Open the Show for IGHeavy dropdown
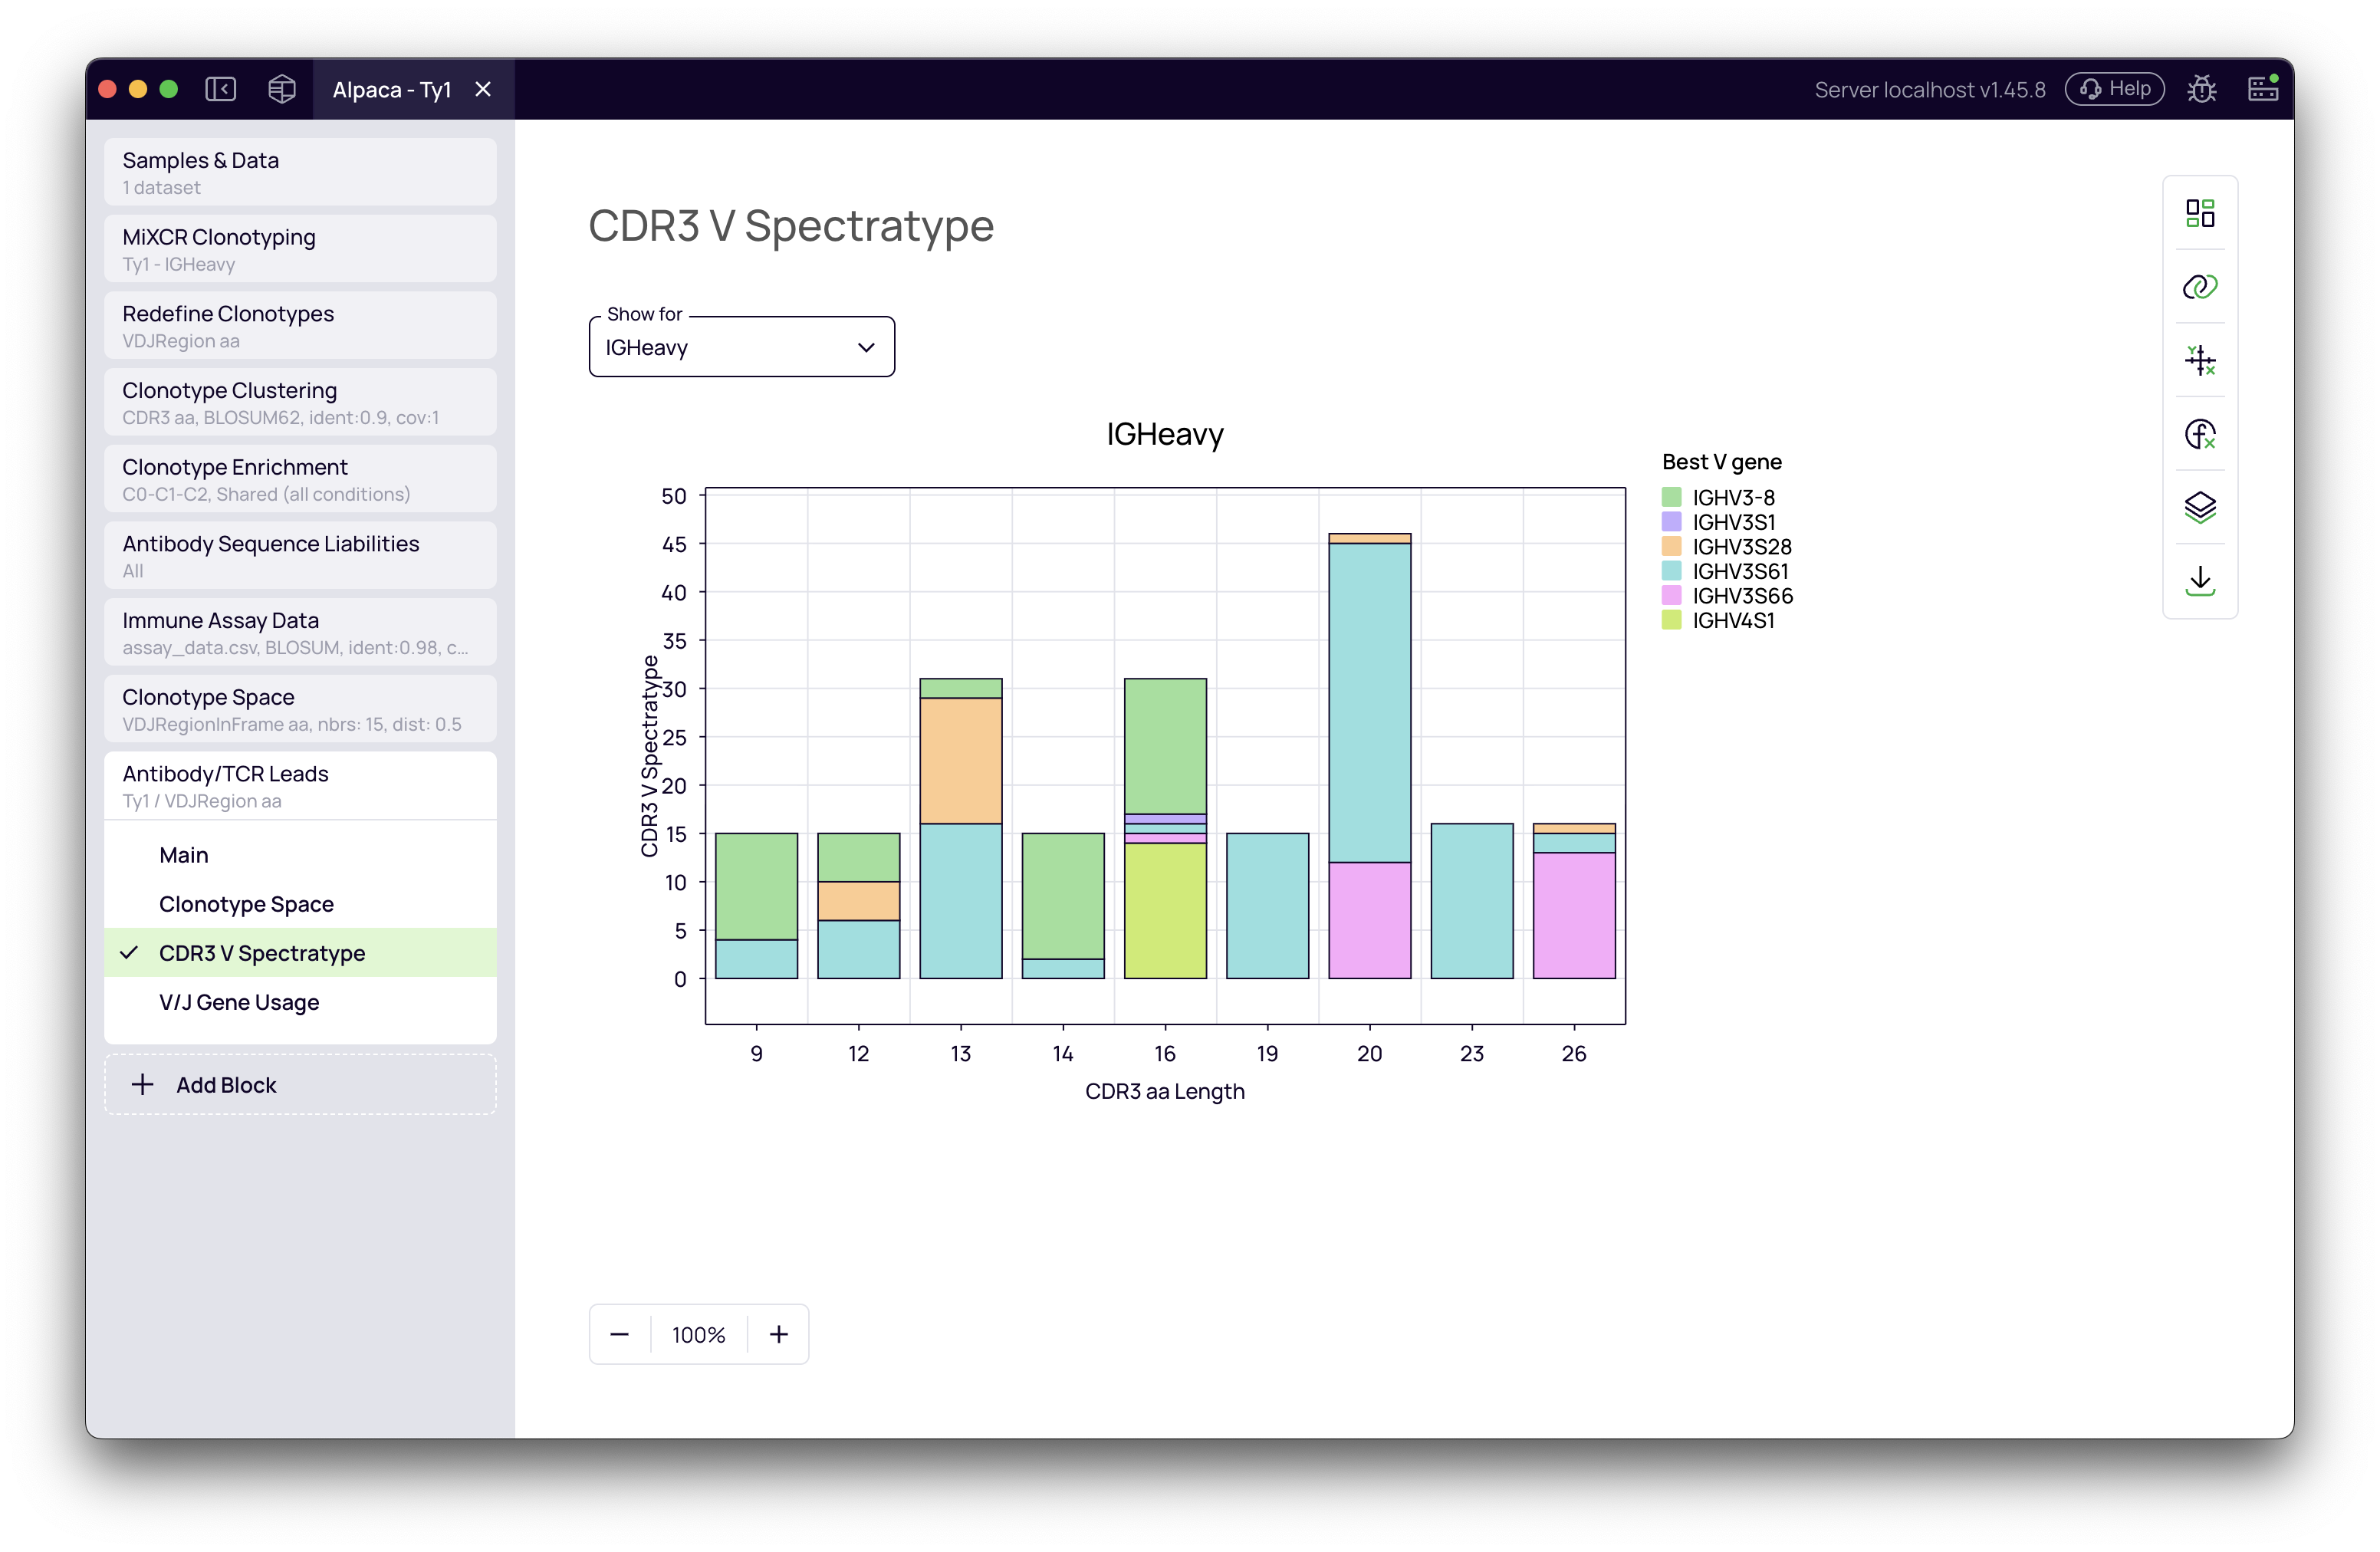The width and height of the screenshot is (2380, 1552). pyautogui.click(x=741, y=347)
